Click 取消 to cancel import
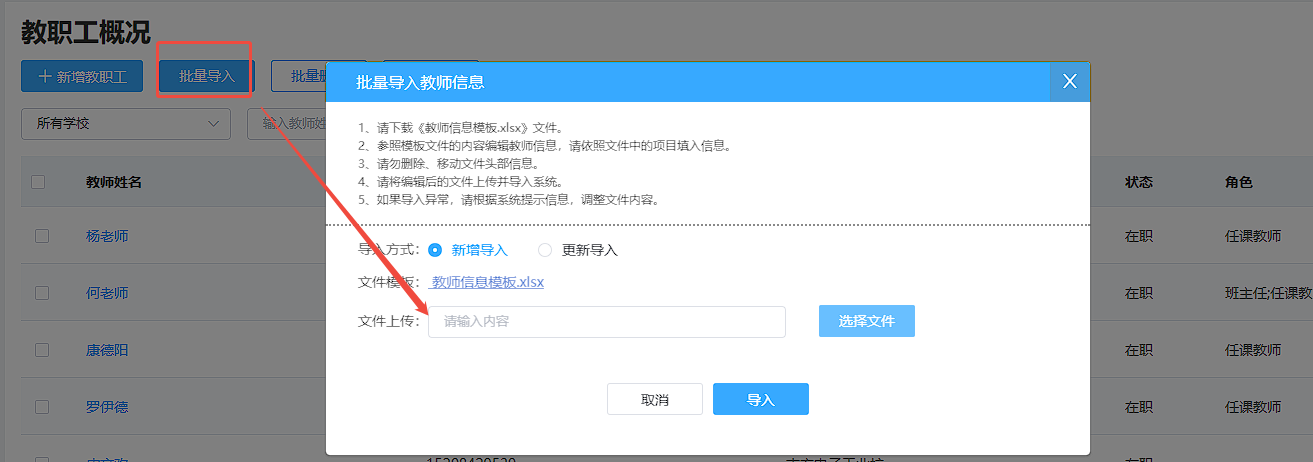The image size is (1313, 462). 655,399
